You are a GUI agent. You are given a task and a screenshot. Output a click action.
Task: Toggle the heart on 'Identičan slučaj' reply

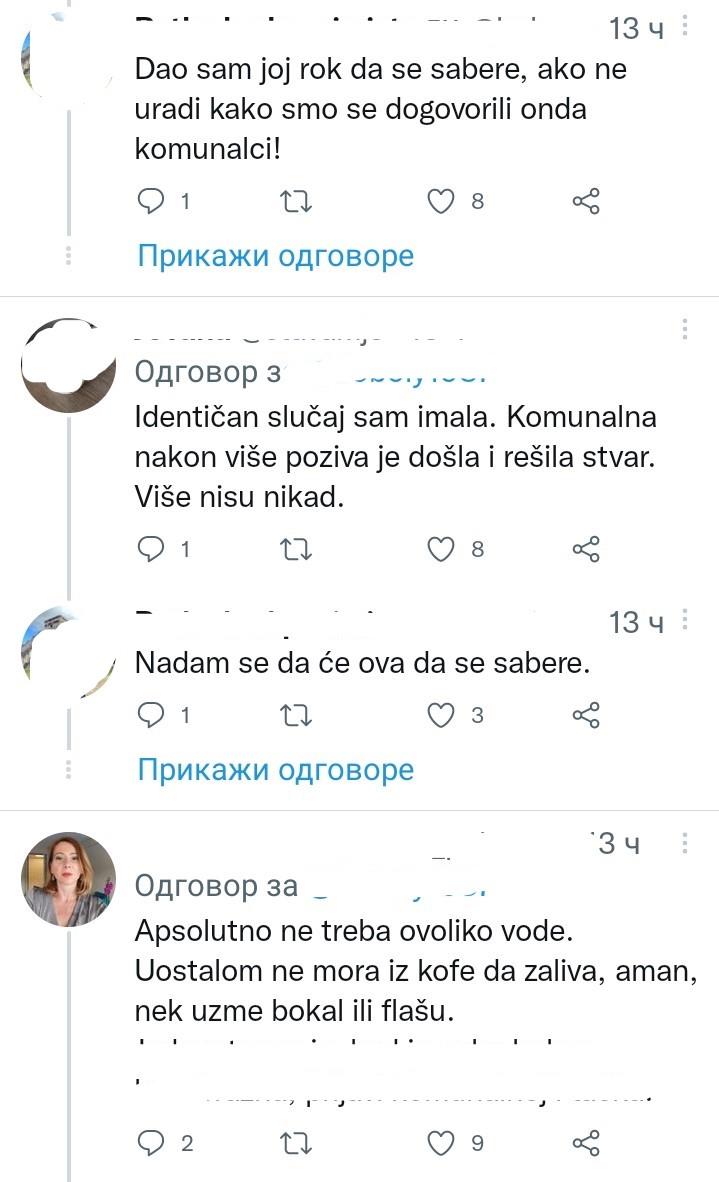439,548
